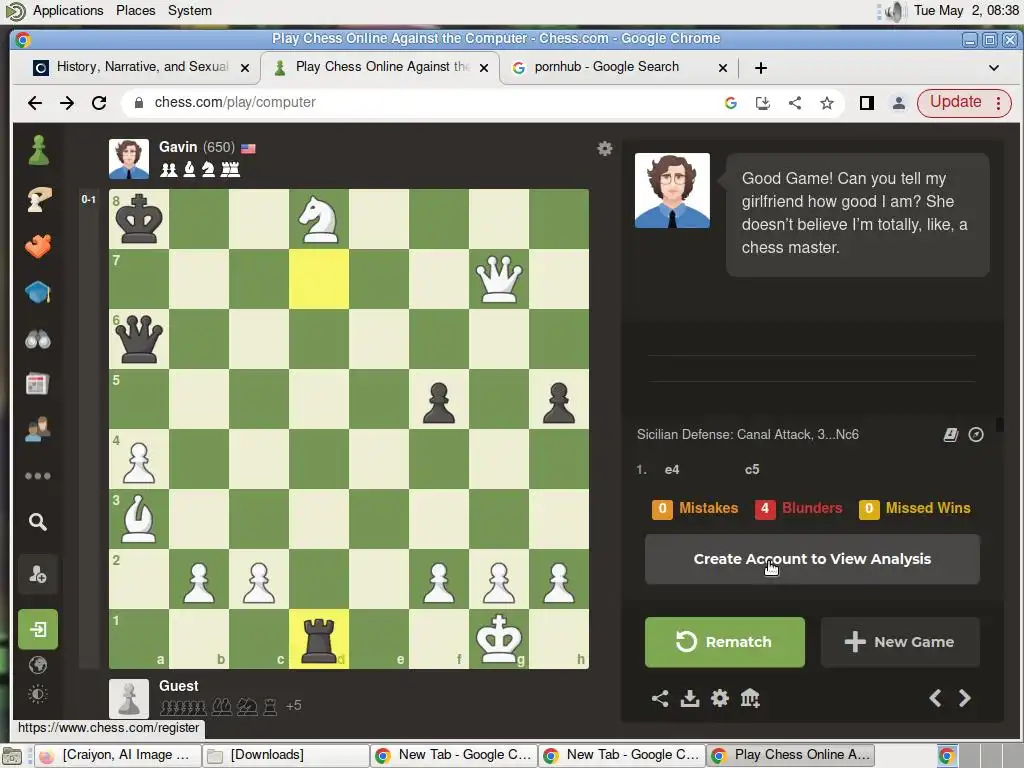Click the large Gavin portrait in chat

click(672, 191)
